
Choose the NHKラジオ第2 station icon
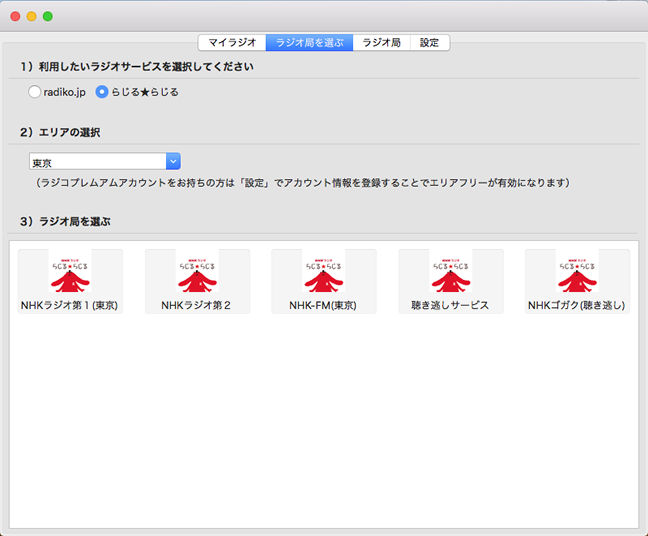(197, 271)
